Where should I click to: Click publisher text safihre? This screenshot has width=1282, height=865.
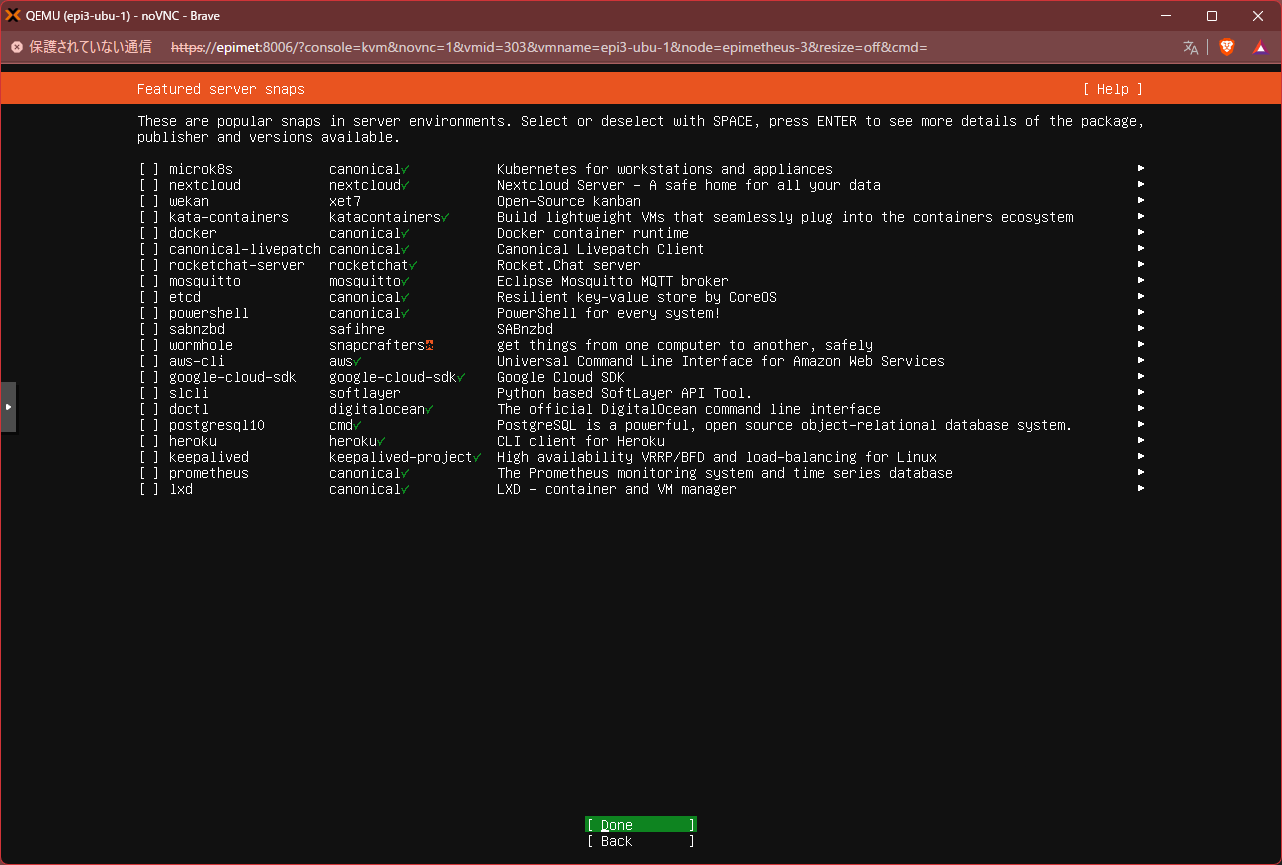coord(357,329)
